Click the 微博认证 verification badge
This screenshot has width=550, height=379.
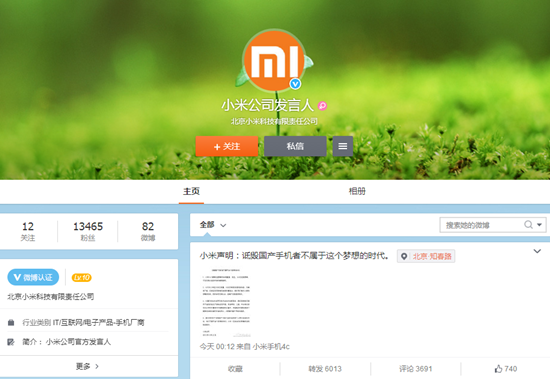(33, 278)
